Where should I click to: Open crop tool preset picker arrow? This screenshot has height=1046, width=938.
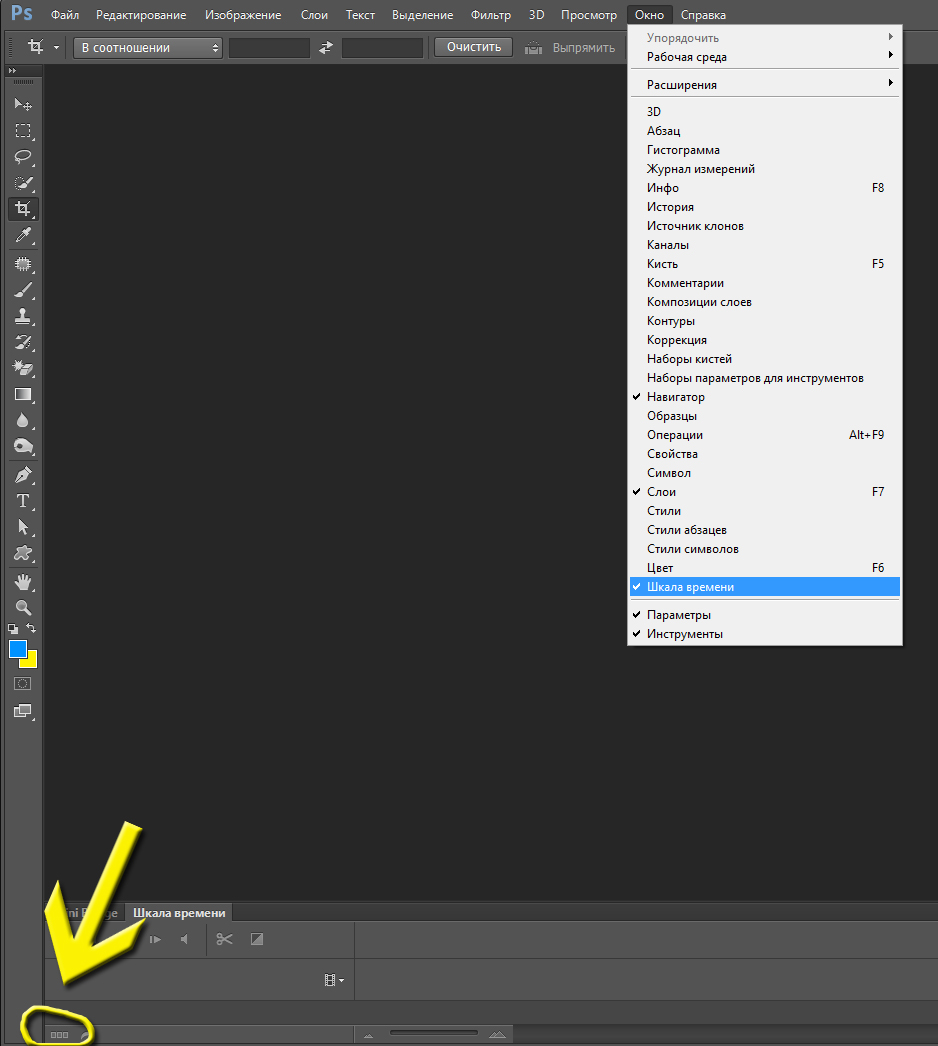click(56, 47)
